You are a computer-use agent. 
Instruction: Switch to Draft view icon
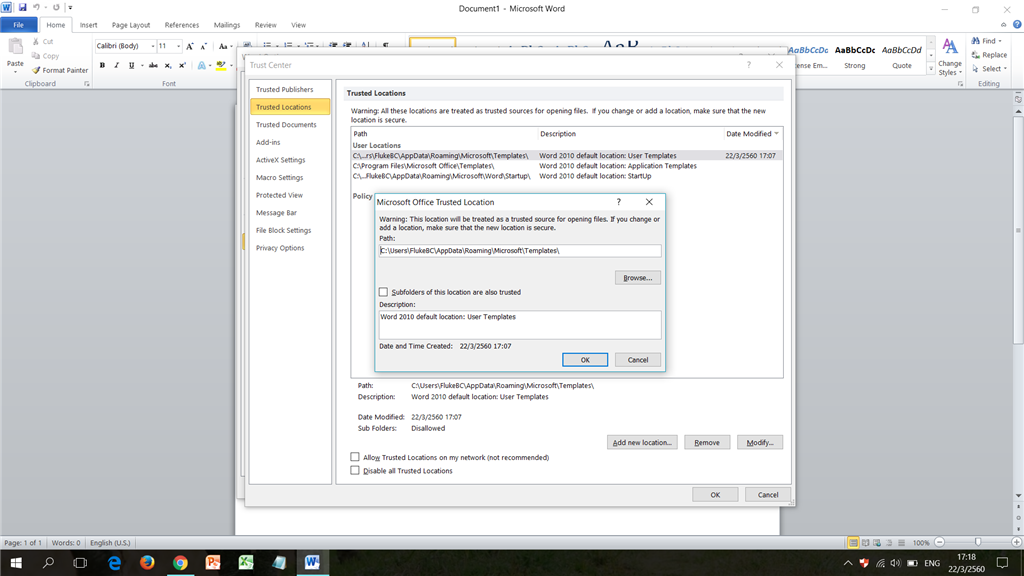pos(901,543)
